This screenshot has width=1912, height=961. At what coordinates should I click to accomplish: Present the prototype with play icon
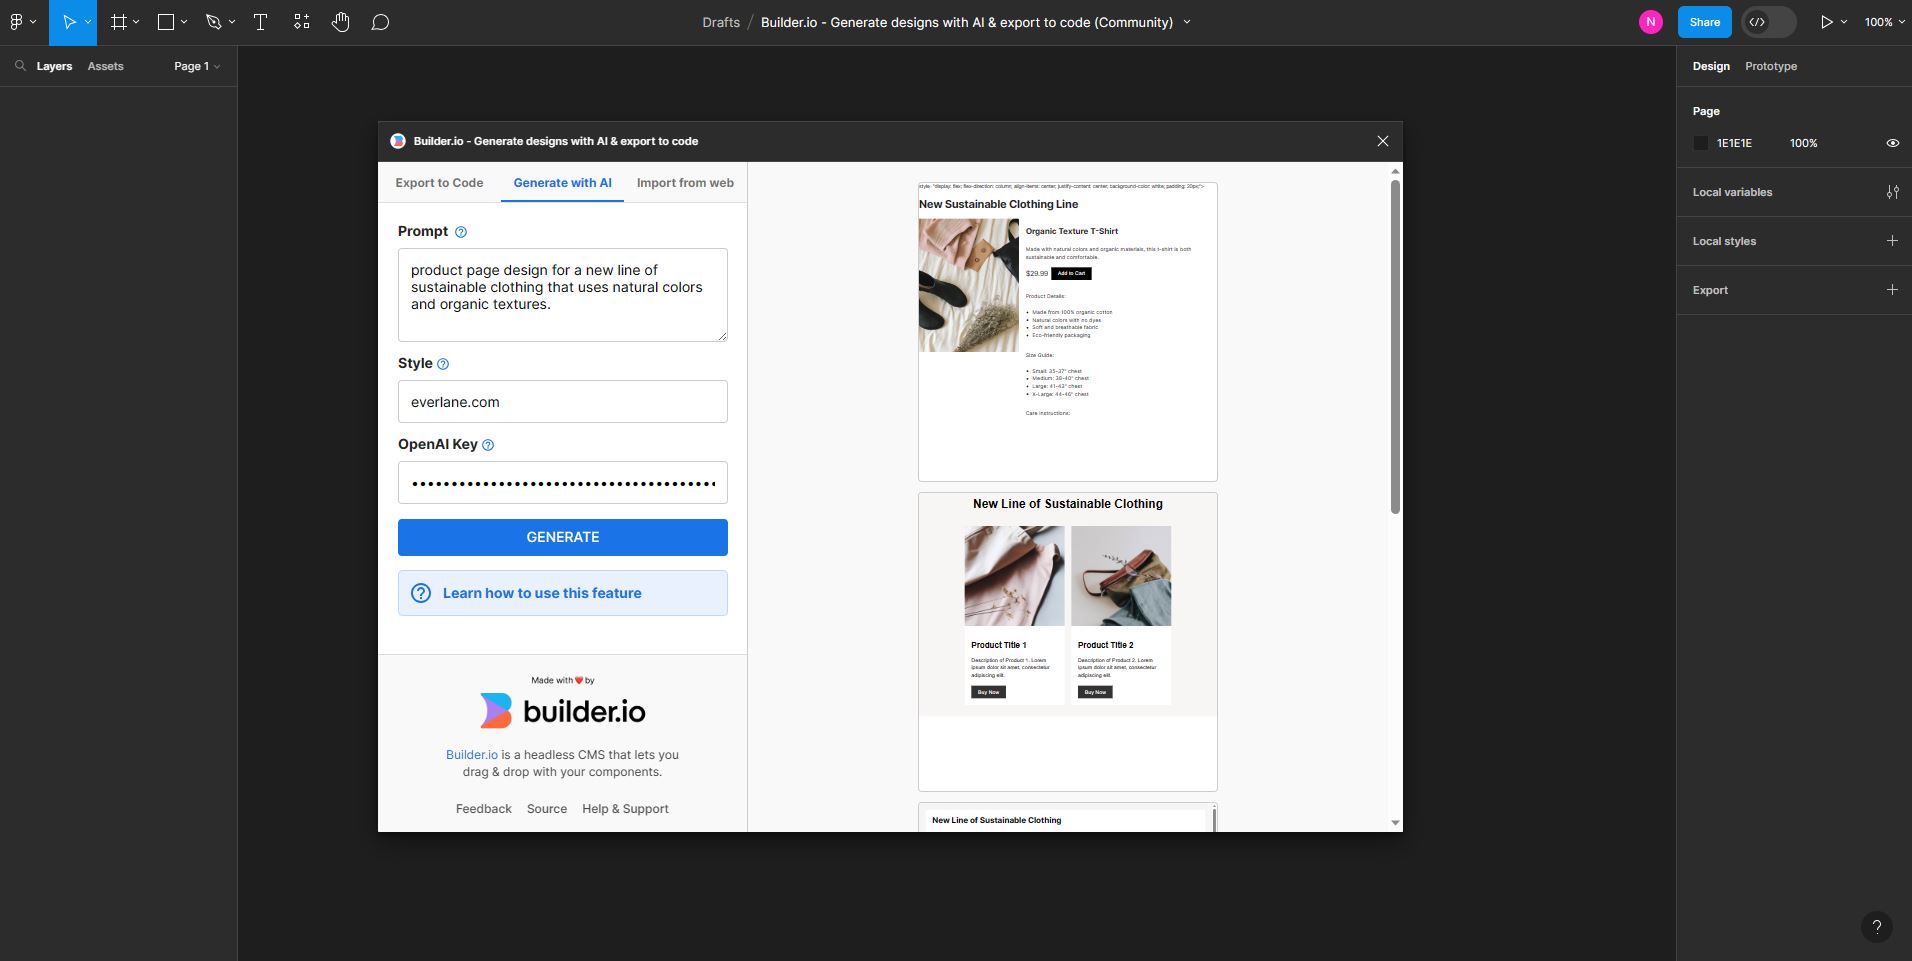[1826, 22]
